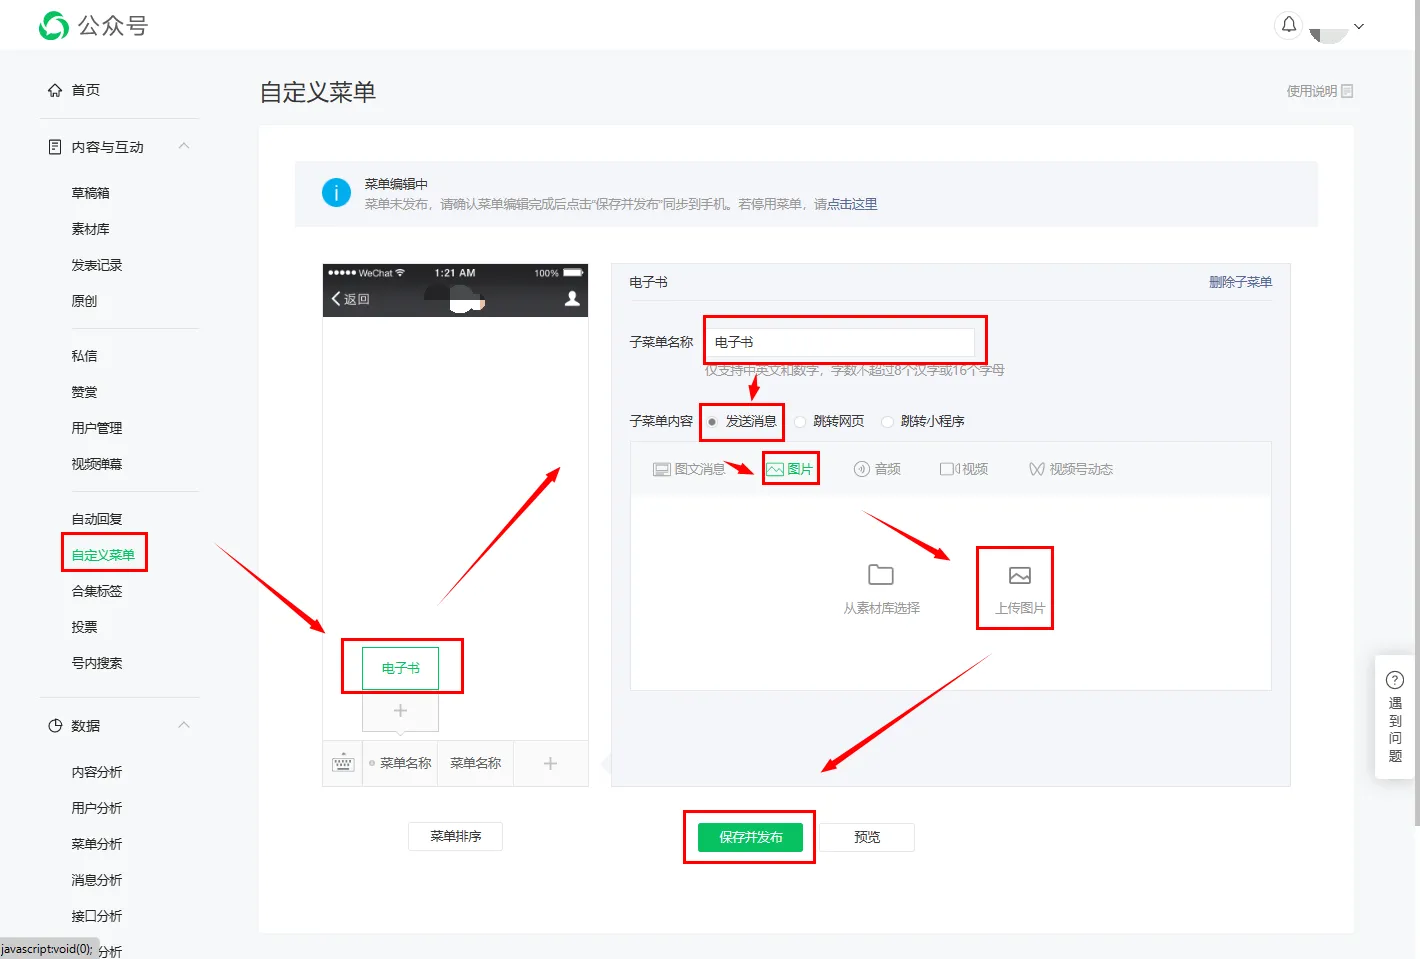Click the phone preview profile icon
1420x959 pixels.
[x=572, y=298]
